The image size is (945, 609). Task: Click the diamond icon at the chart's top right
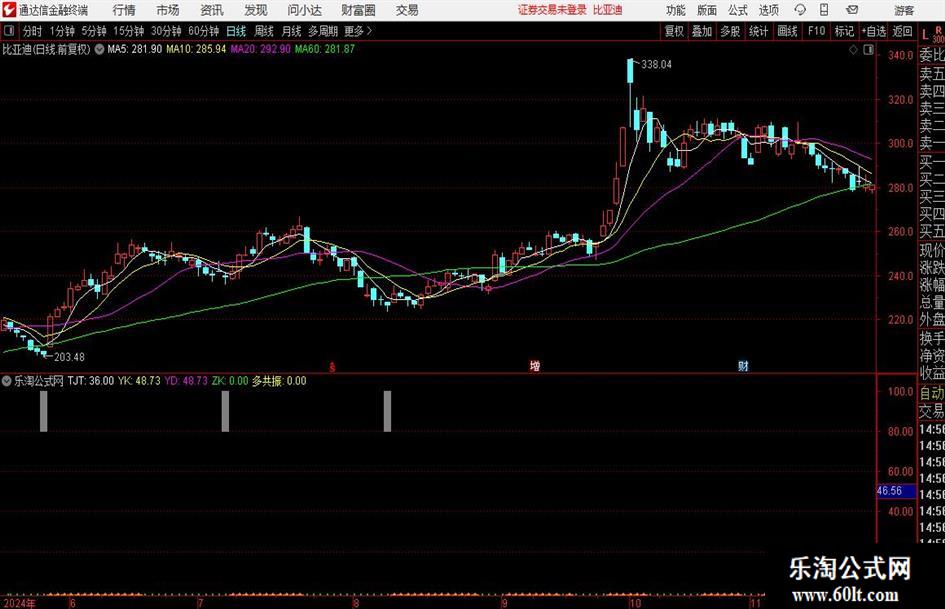pos(853,50)
